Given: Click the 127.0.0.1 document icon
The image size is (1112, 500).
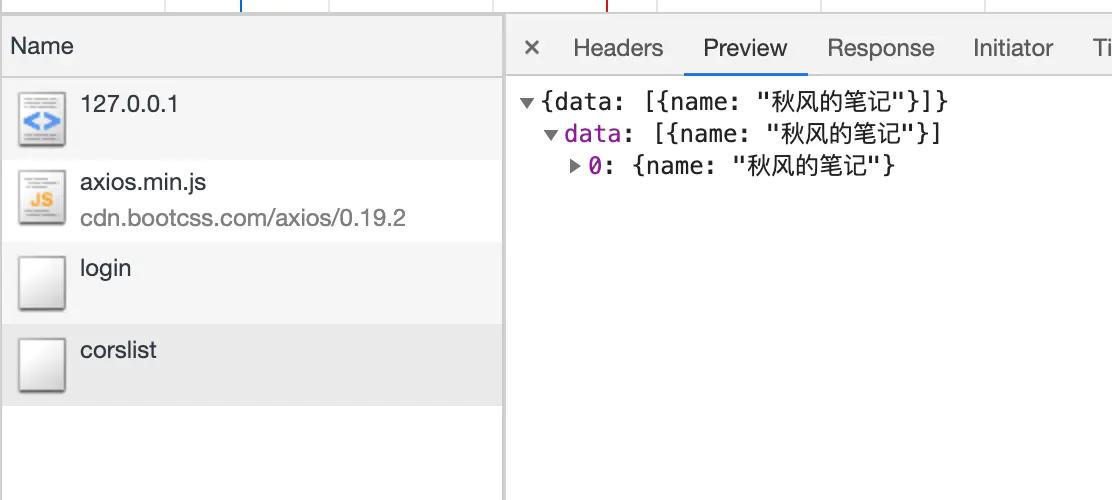Looking at the screenshot, I should coord(42,118).
